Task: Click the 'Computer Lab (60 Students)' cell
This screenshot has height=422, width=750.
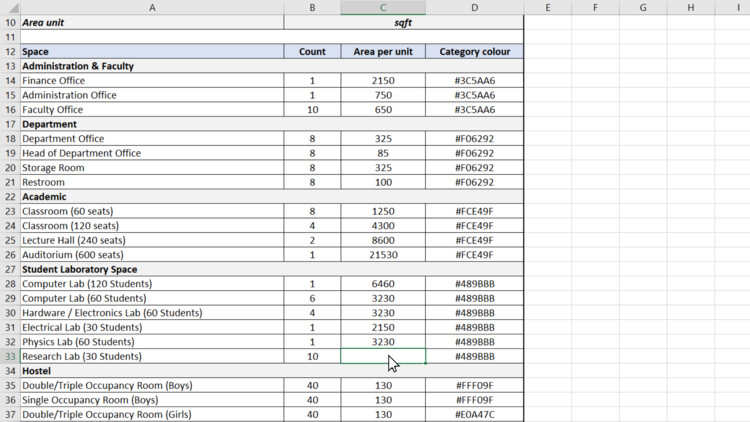Action: coord(152,298)
